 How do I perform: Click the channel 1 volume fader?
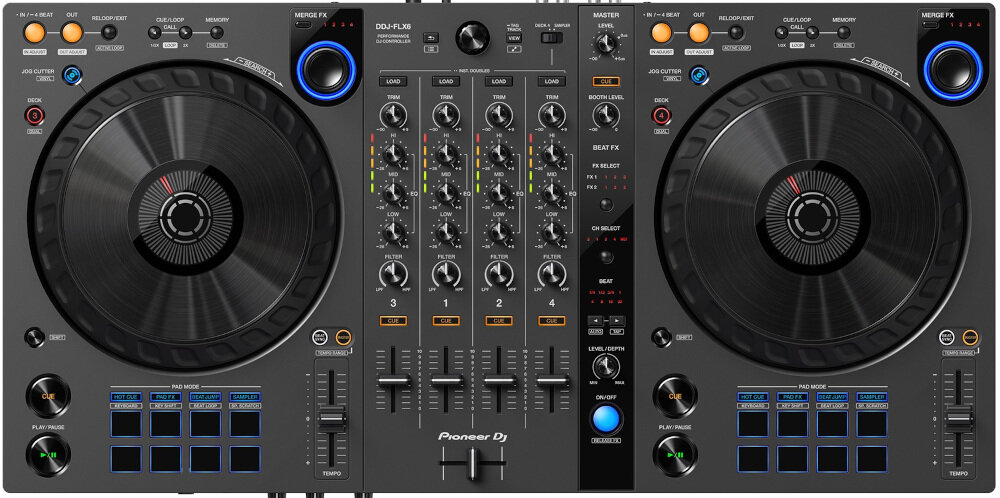point(446,381)
